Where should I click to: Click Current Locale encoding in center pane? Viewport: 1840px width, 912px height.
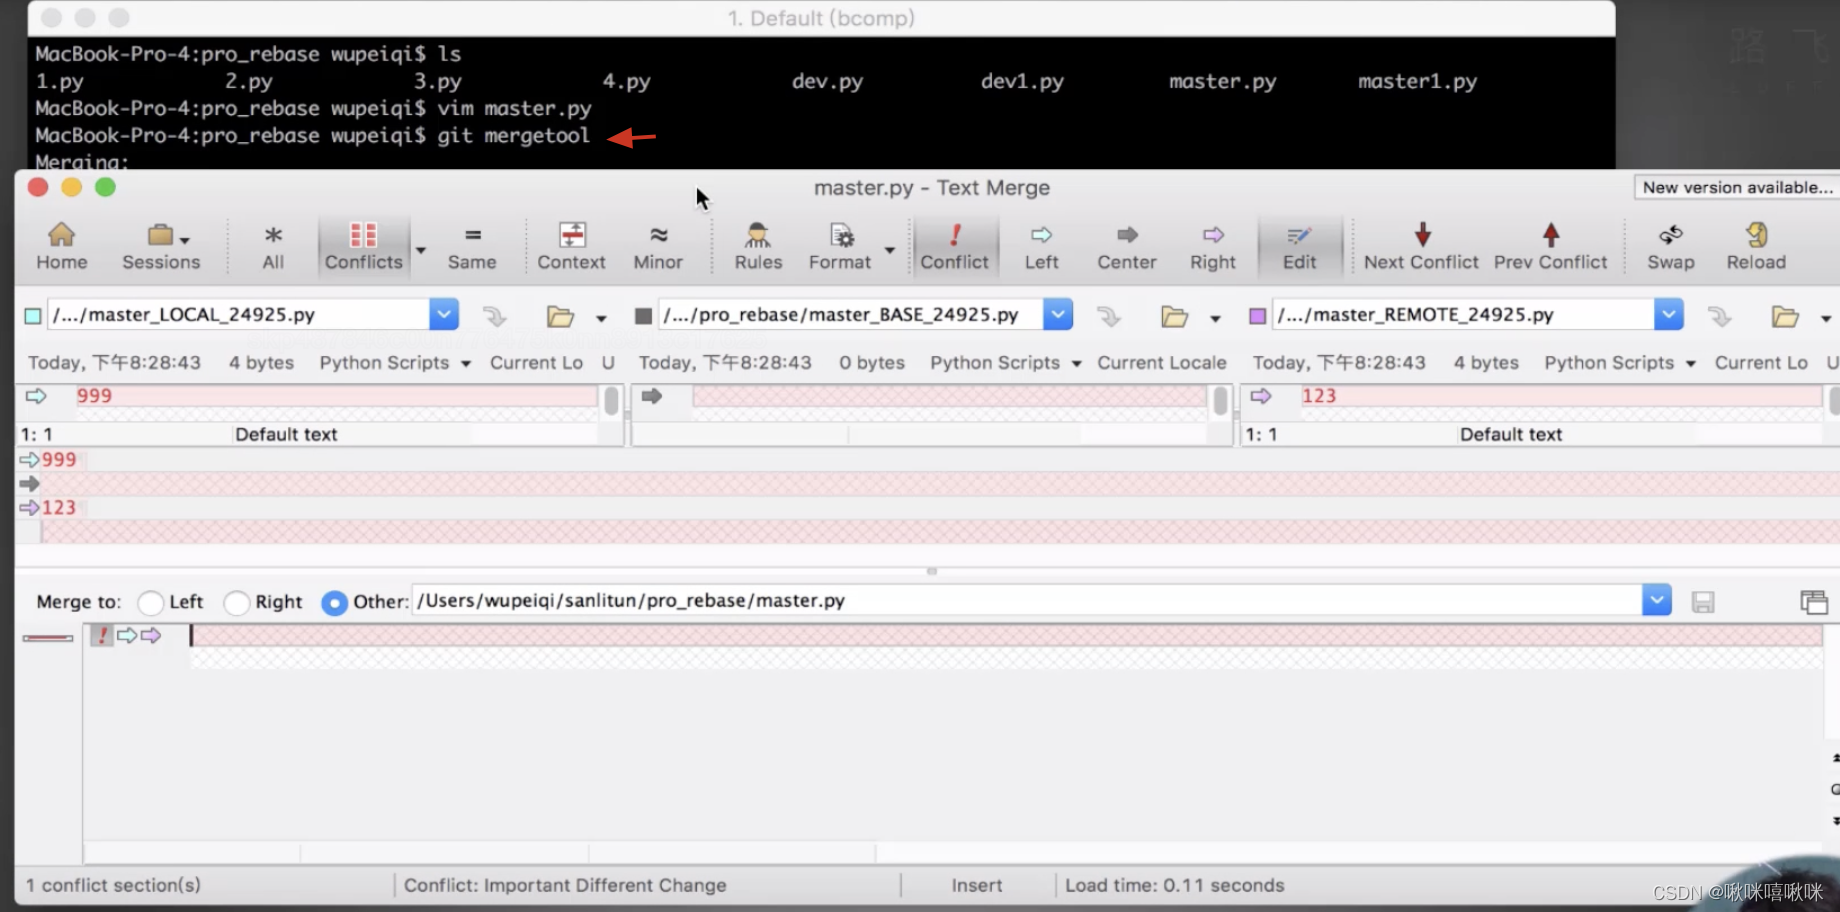point(1162,363)
